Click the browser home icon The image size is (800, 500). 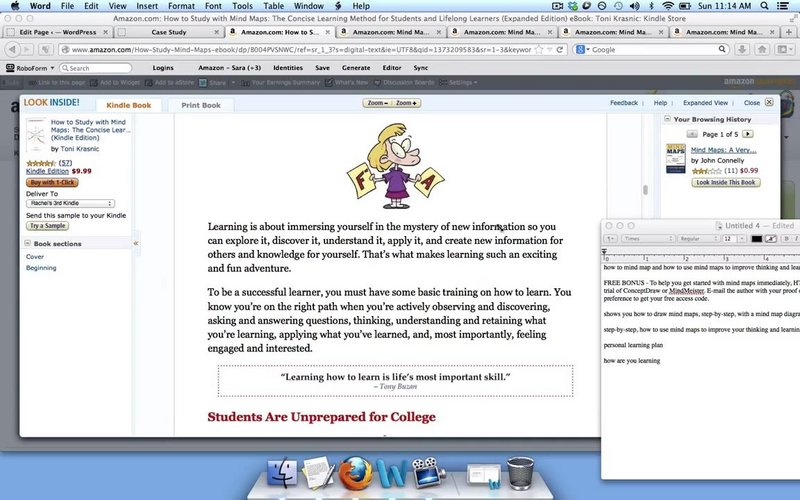762,49
